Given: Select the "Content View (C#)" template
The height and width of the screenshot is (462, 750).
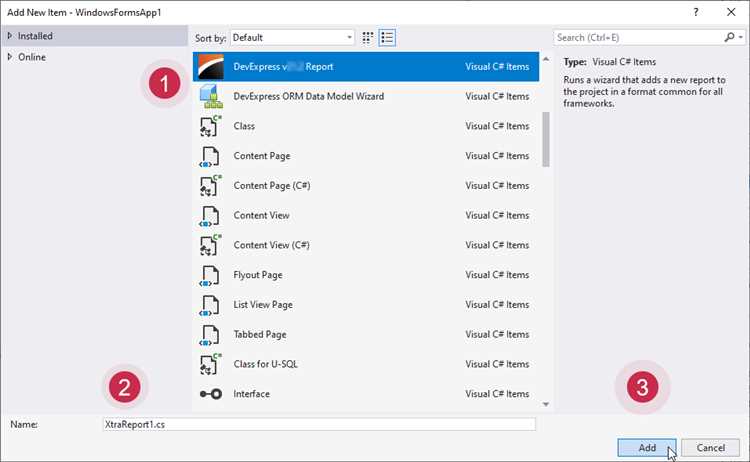Looking at the screenshot, I should 366,245.
